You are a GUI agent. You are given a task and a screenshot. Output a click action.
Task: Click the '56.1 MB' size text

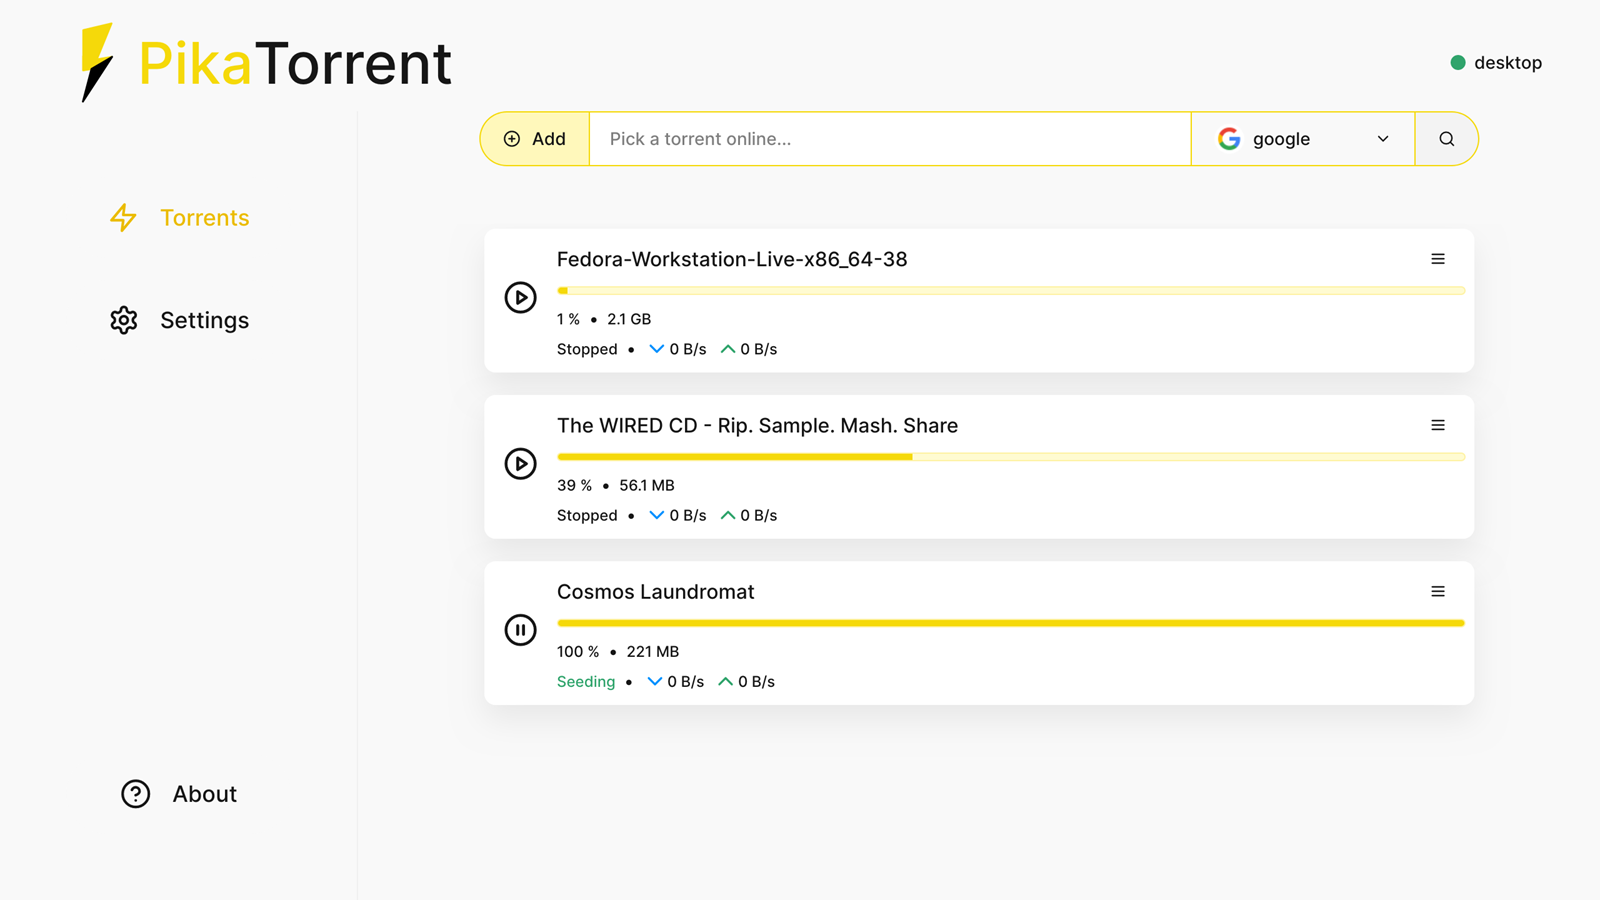647,485
